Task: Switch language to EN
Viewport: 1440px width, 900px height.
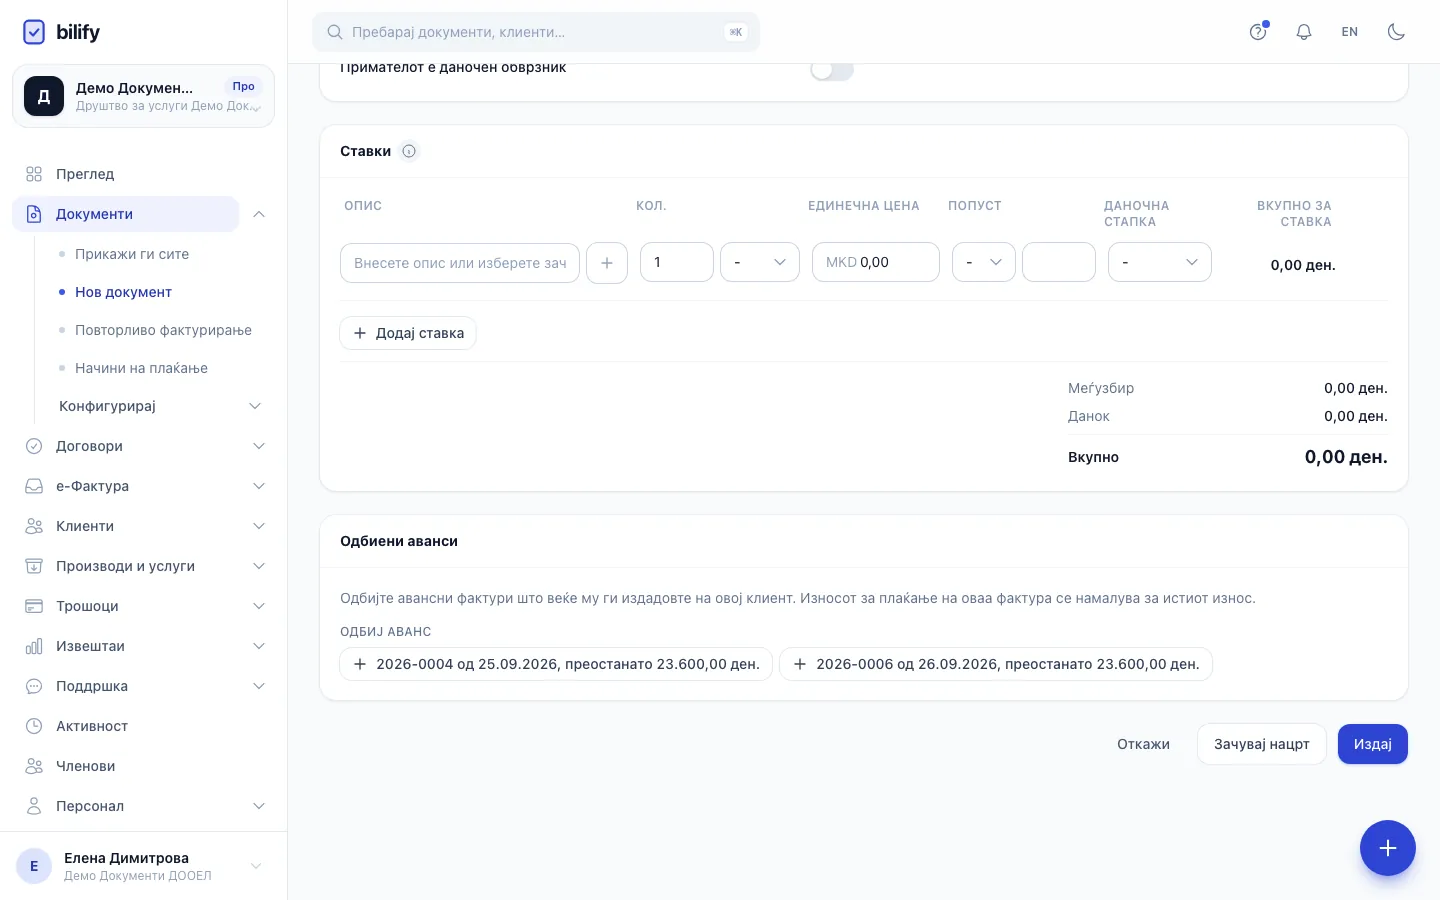Action: [x=1350, y=32]
